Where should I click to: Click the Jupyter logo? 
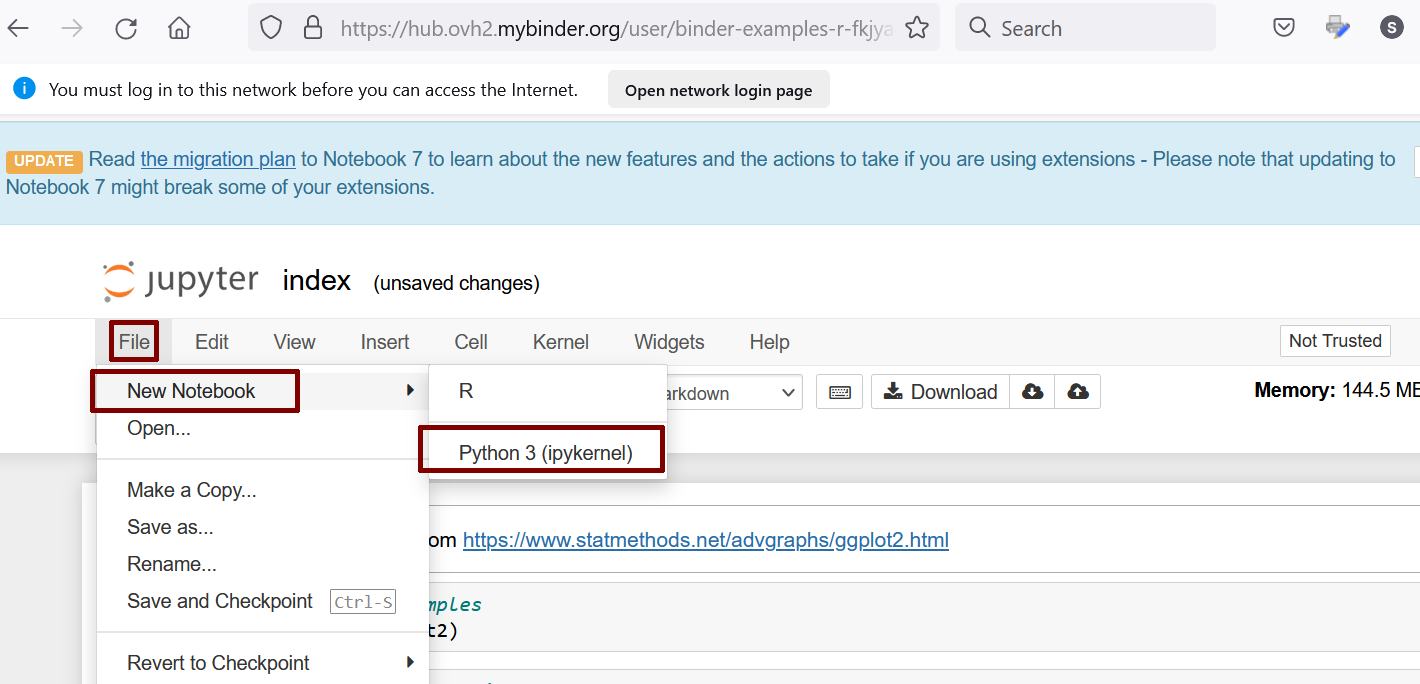coord(181,281)
